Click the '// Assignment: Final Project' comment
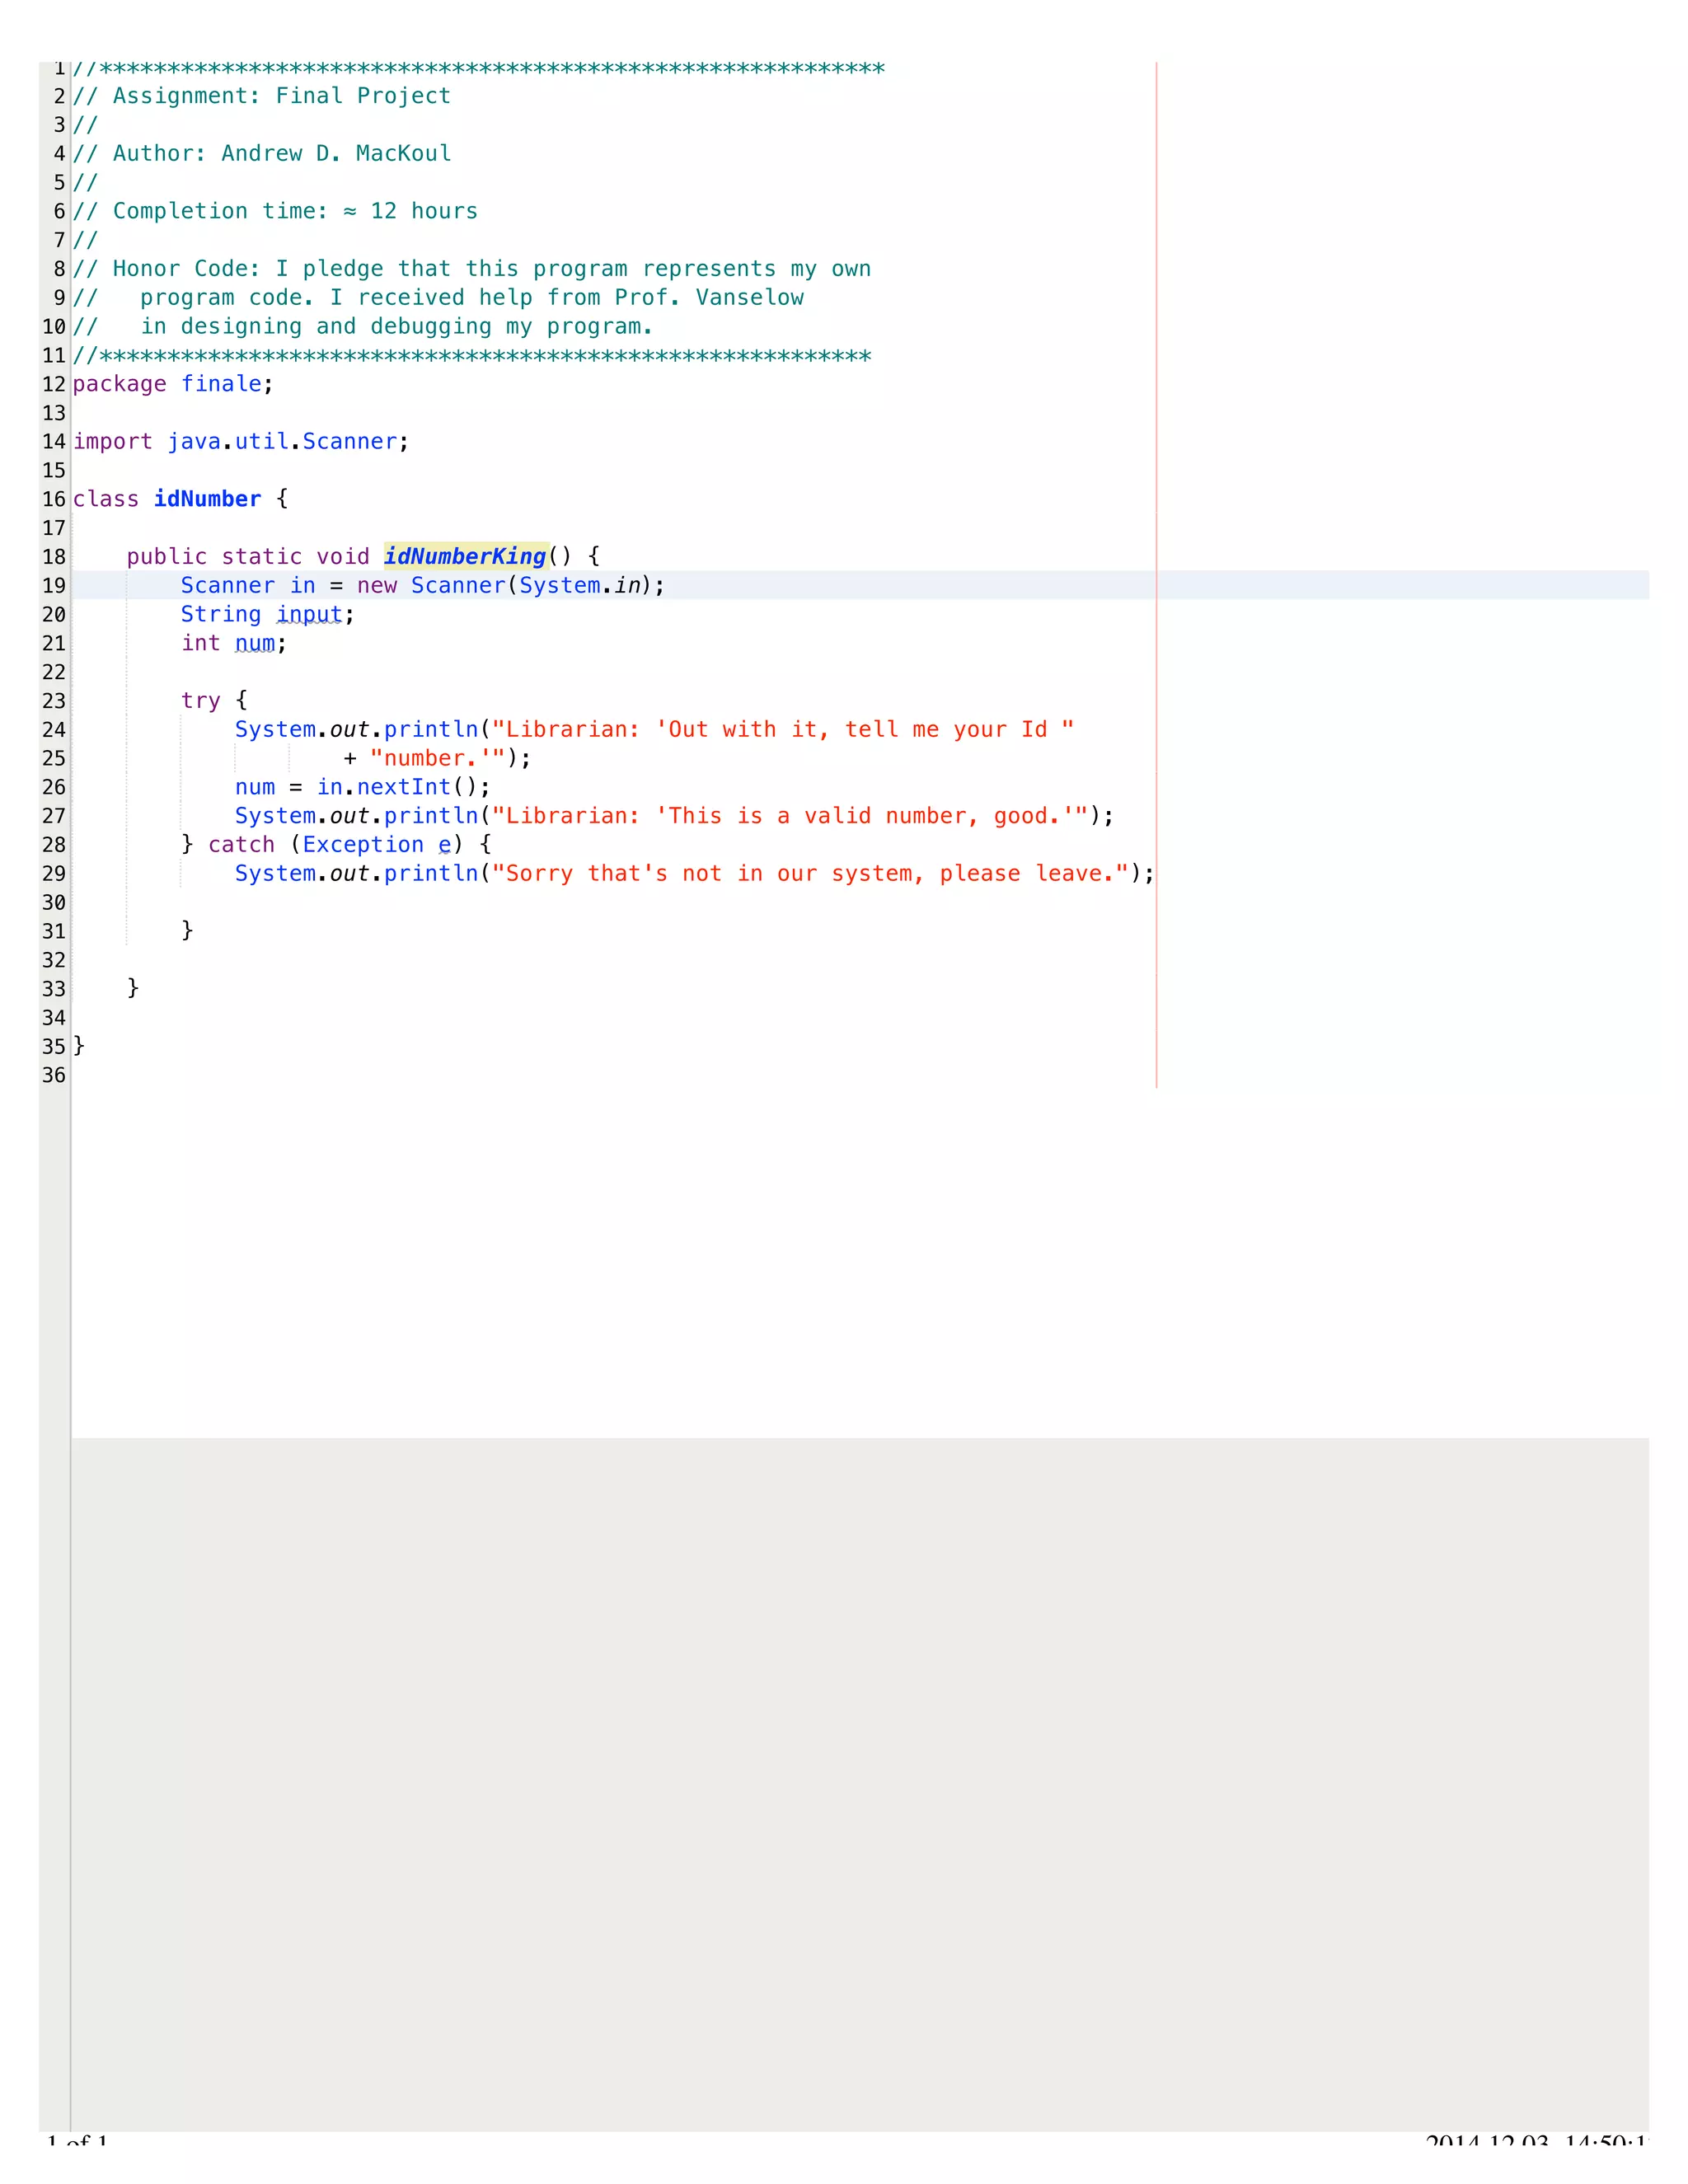1688x2184 pixels. point(262,96)
